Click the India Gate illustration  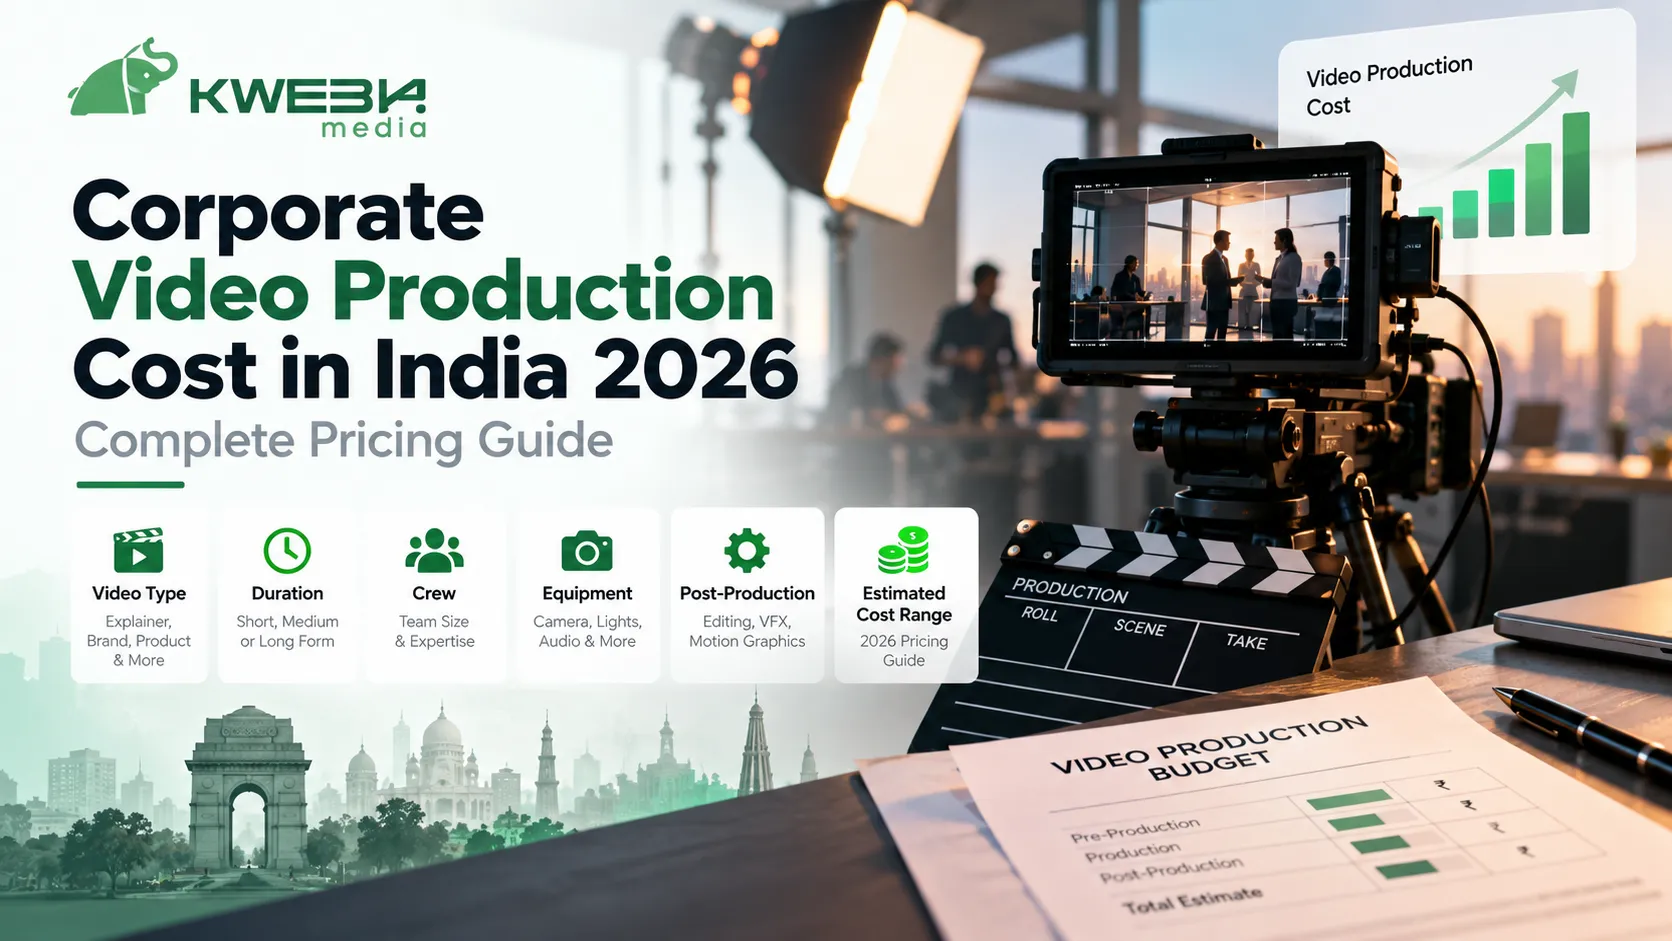pos(247,789)
